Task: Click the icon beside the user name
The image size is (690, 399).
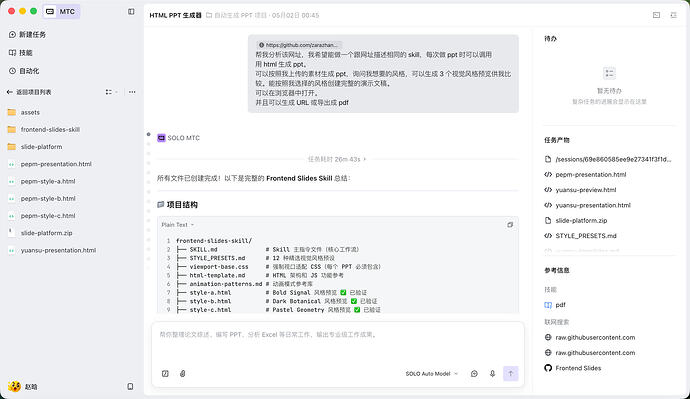Action: pyautogui.click(x=130, y=386)
